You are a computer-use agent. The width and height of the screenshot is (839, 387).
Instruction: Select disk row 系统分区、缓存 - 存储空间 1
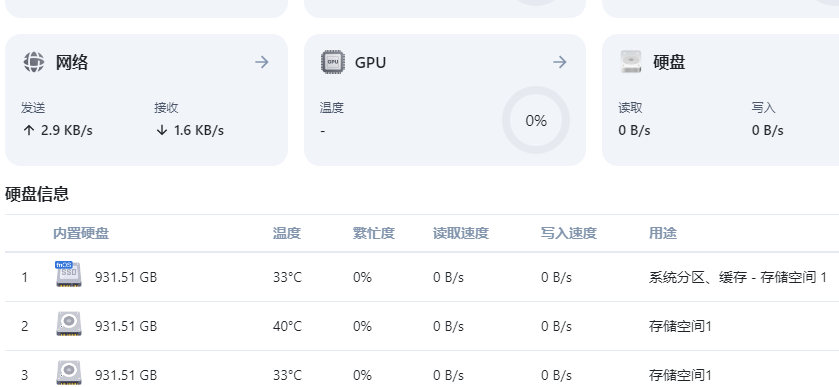coord(422,277)
